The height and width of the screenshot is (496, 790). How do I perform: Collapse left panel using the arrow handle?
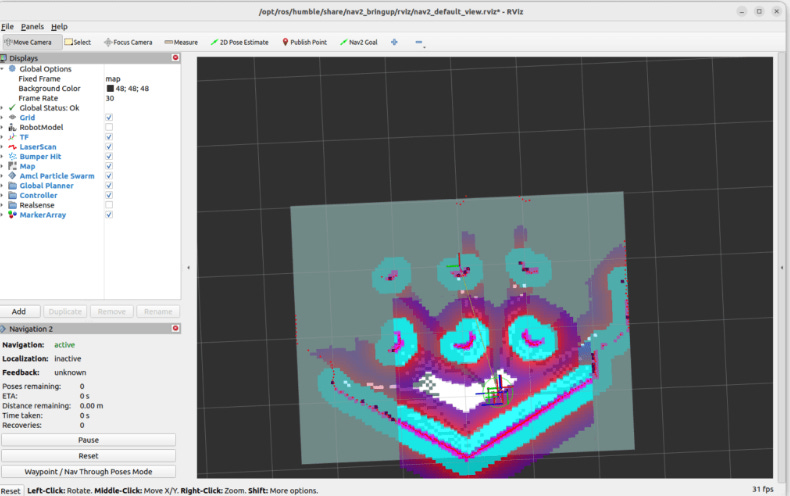click(x=188, y=268)
